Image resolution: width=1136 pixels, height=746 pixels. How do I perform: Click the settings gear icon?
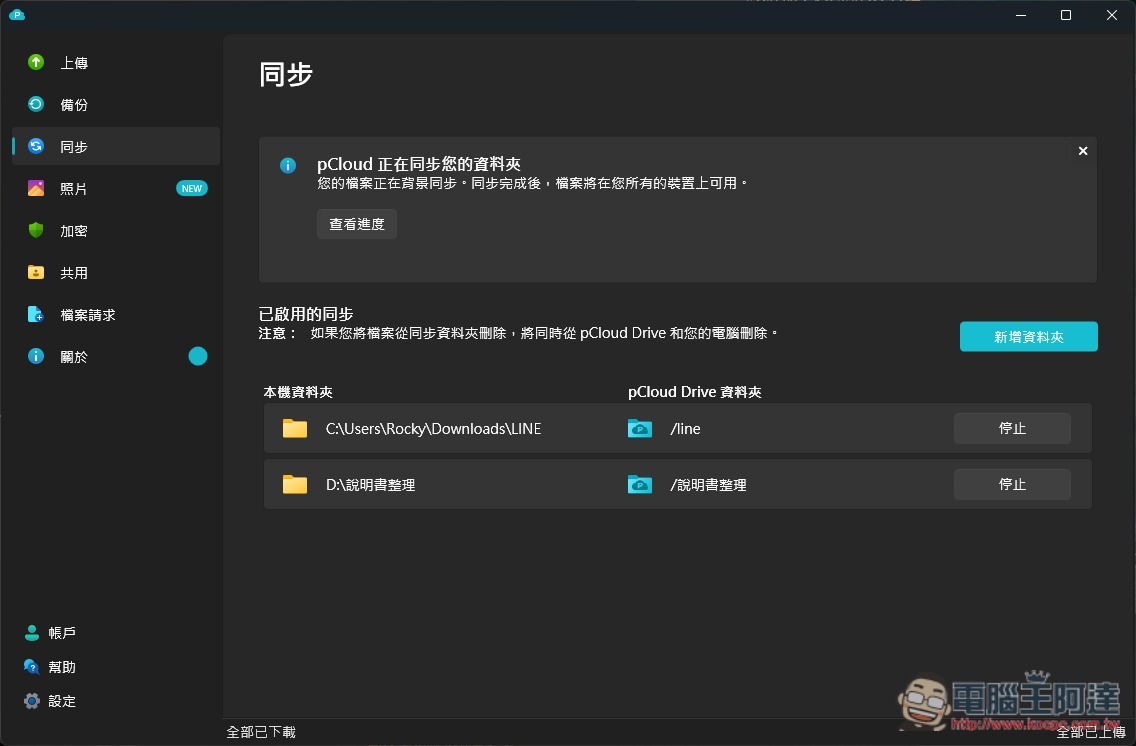click(x=31, y=700)
